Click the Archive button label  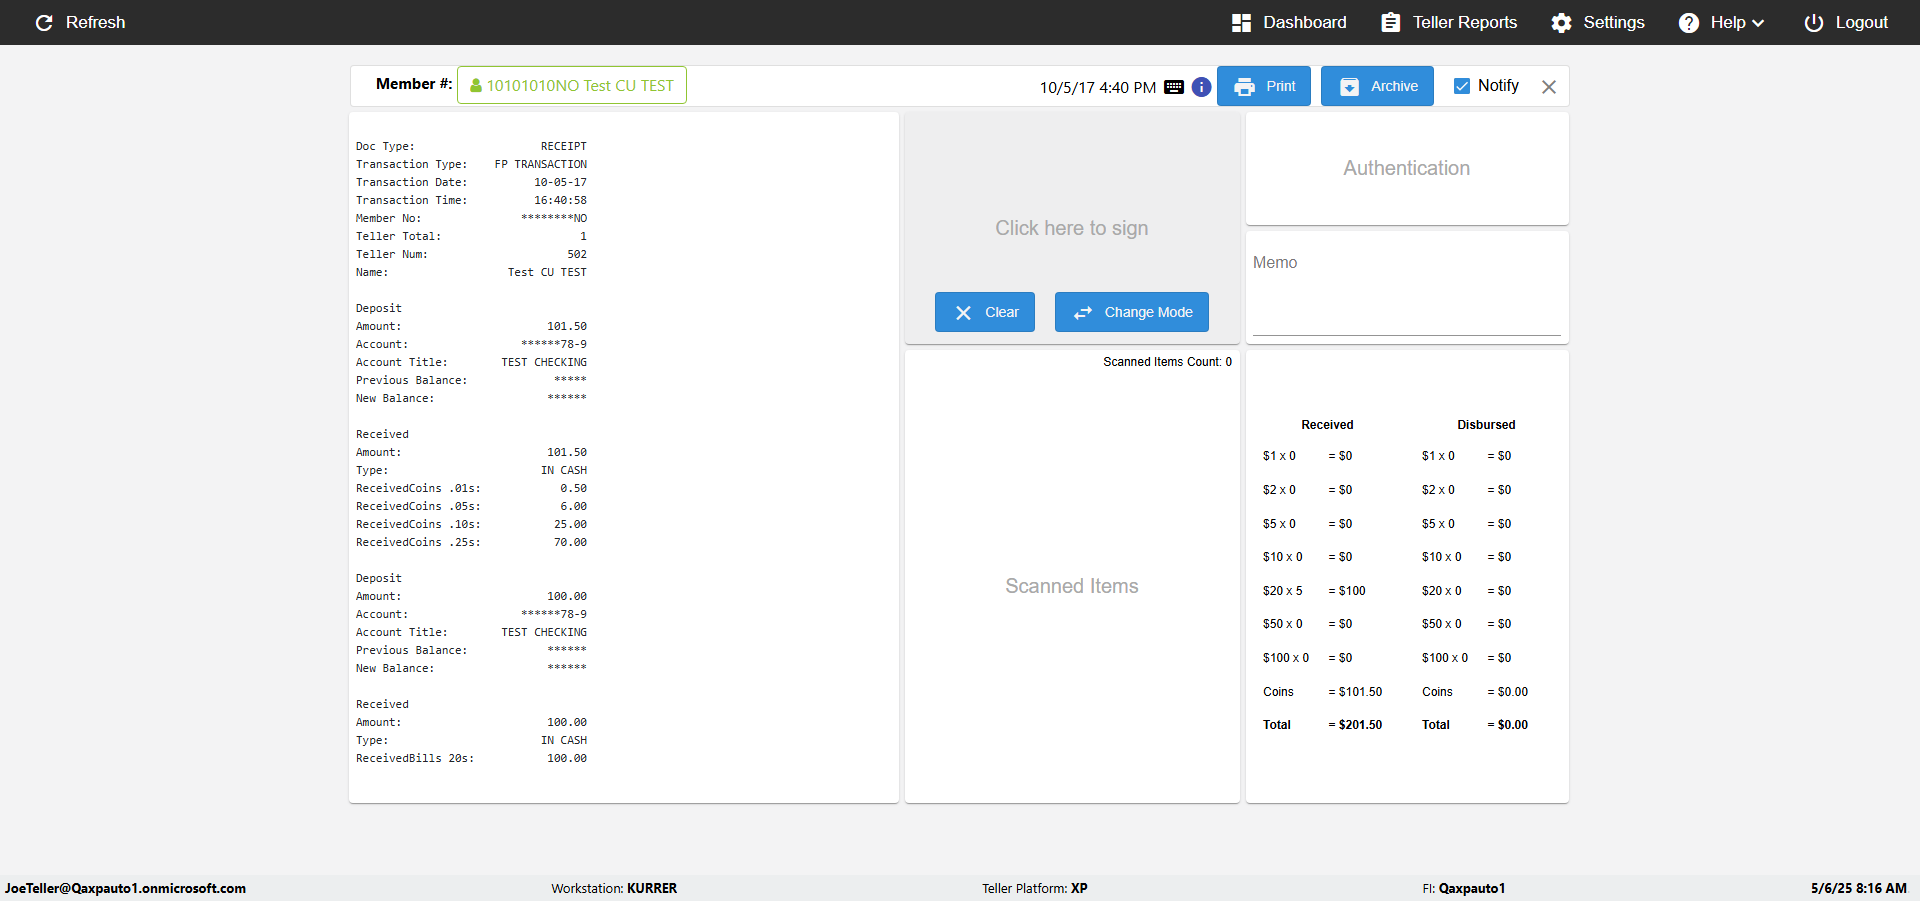(x=1394, y=86)
